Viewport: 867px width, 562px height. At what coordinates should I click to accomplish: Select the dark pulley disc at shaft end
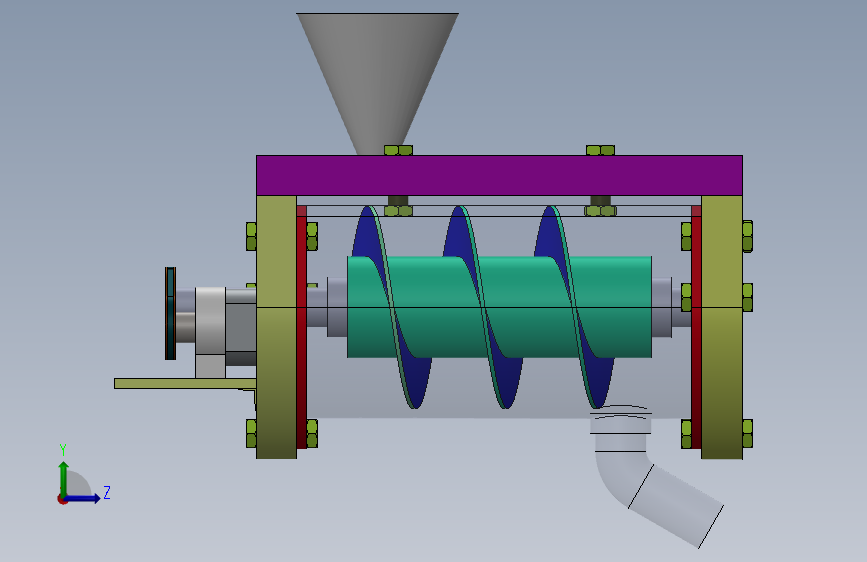point(170,314)
